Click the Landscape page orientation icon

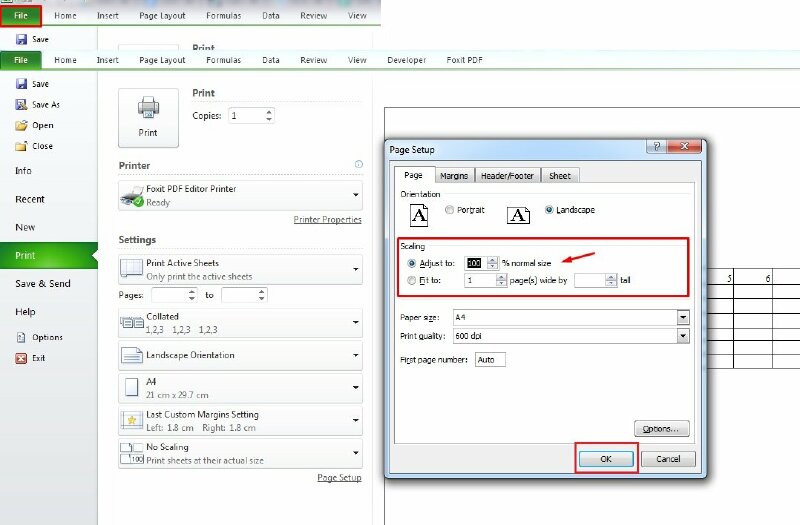(x=518, y=215)
